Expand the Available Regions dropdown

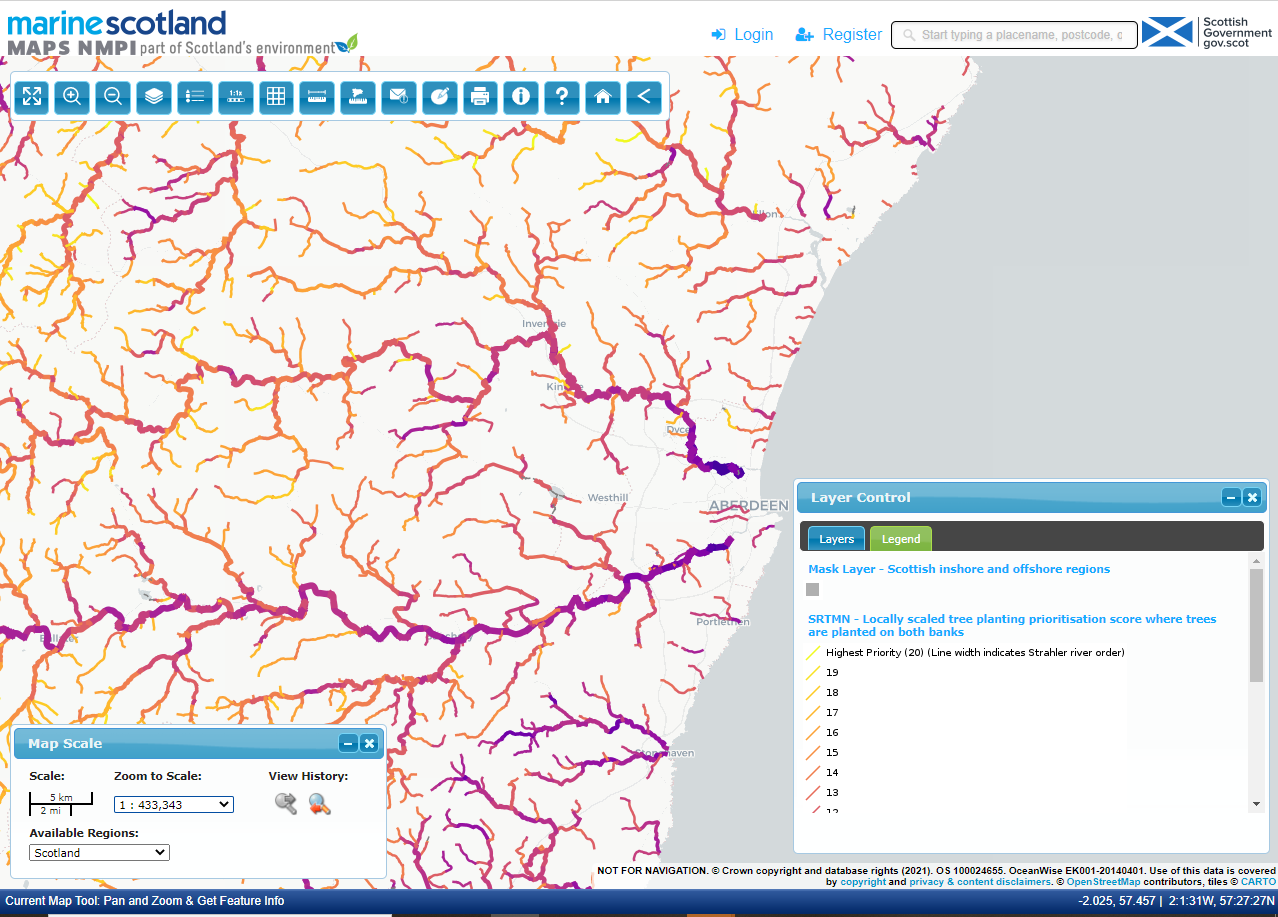pos(99,853)
